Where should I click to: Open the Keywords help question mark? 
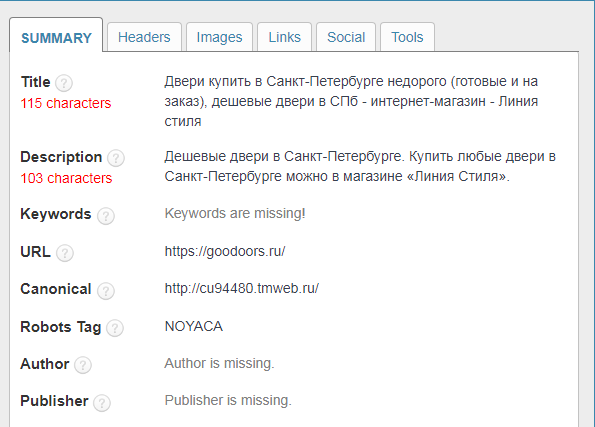tap(106, 216)
